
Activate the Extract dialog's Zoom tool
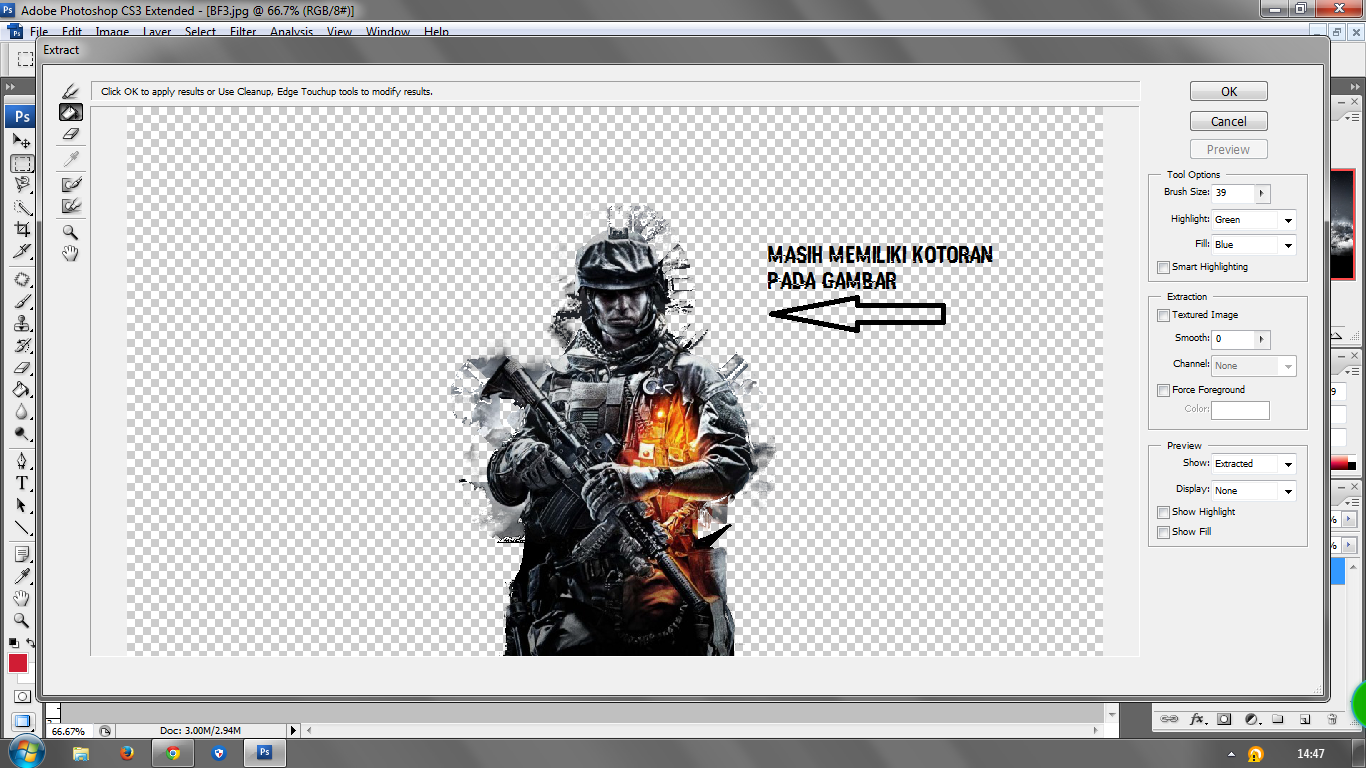71,232
